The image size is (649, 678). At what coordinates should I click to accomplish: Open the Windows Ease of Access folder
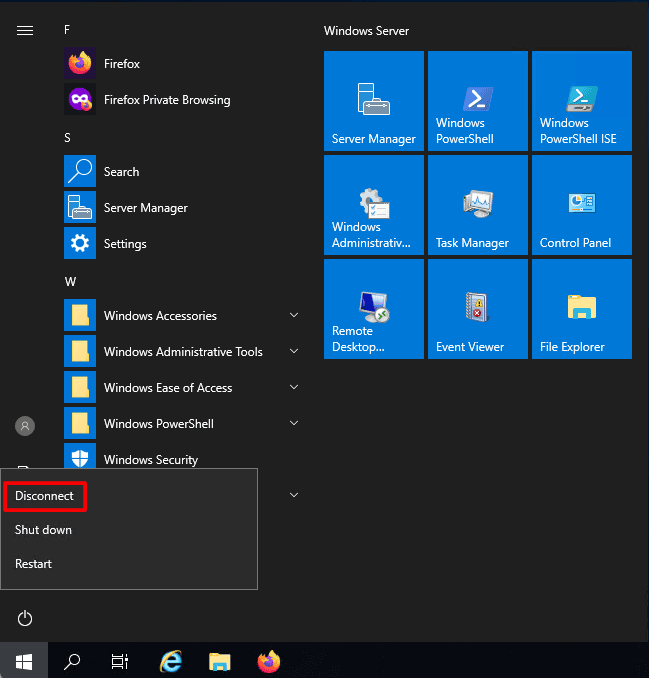(182, 387)
